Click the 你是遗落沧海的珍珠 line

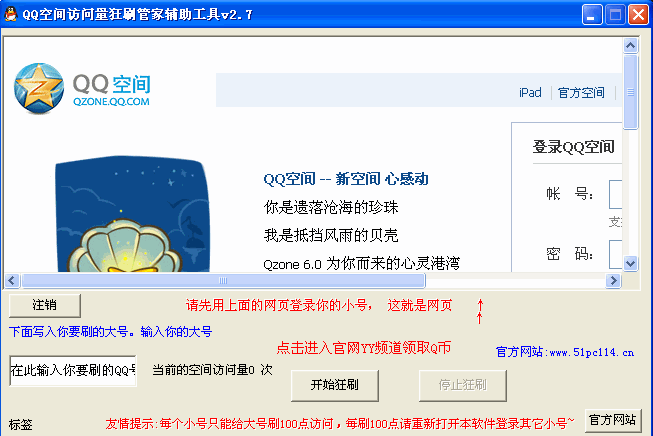331,207
